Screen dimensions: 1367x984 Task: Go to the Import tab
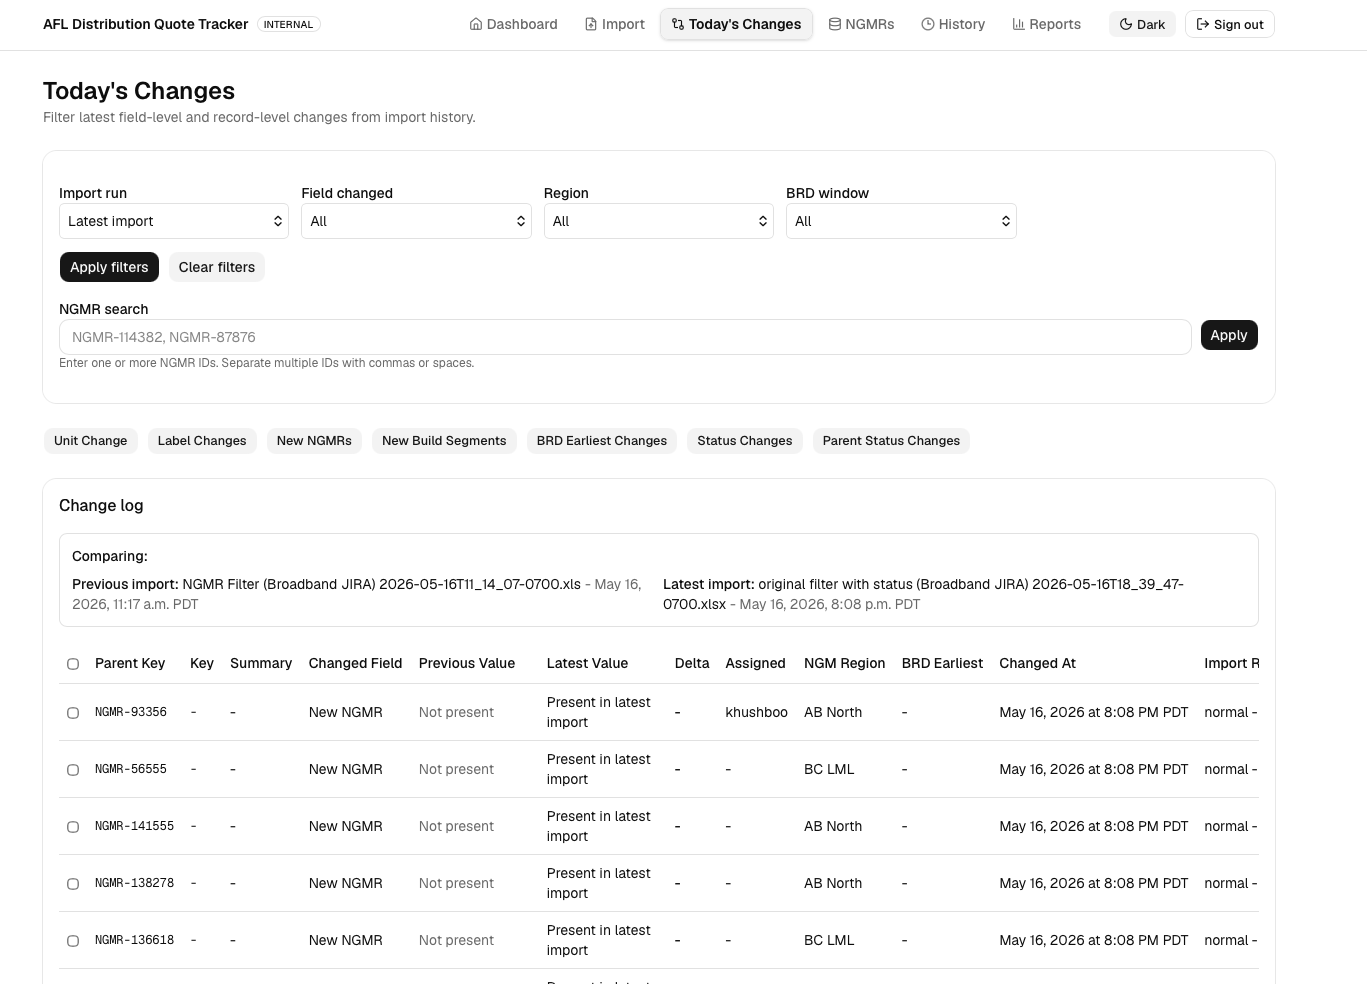(x=615, y=24)
